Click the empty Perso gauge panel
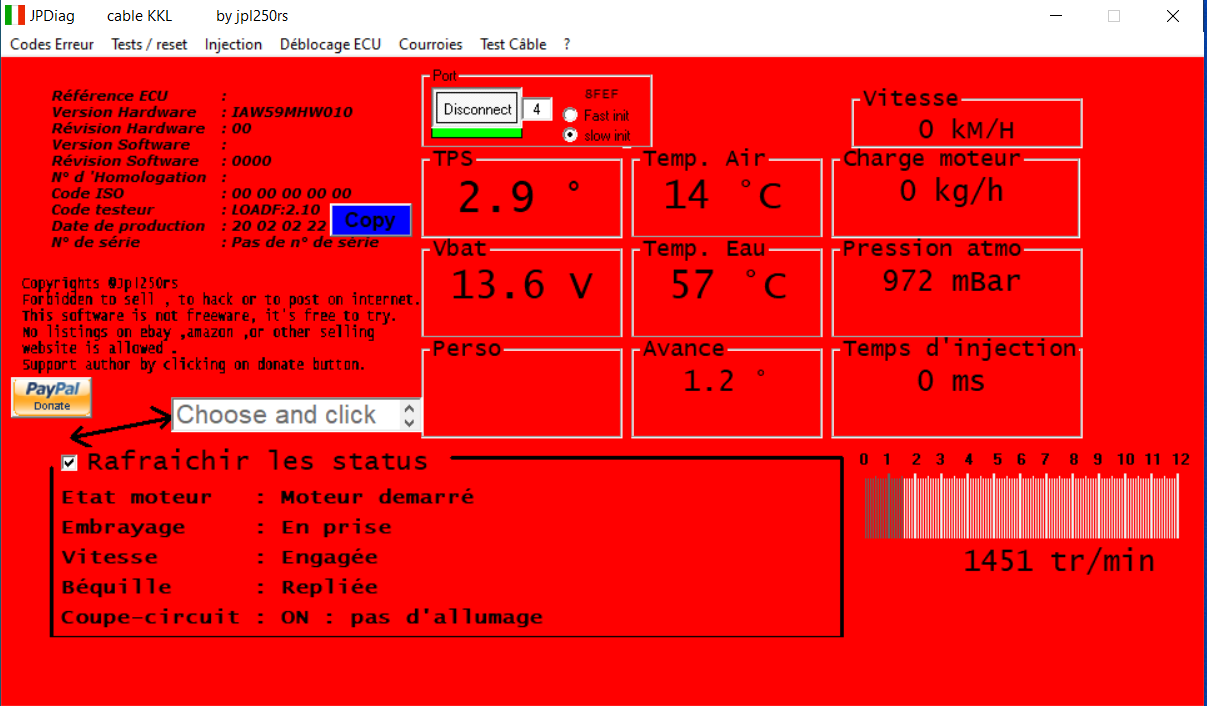 (x=523, y=395)
